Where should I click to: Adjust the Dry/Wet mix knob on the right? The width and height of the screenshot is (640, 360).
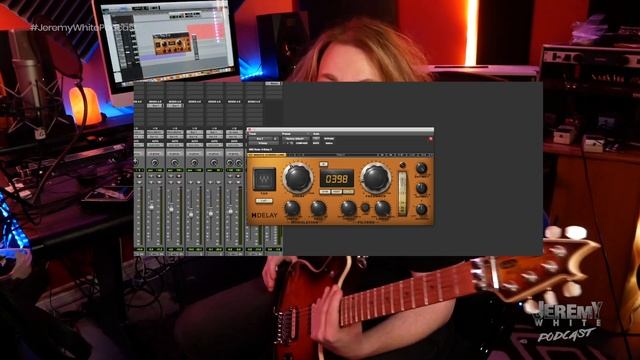click(421, 188)
